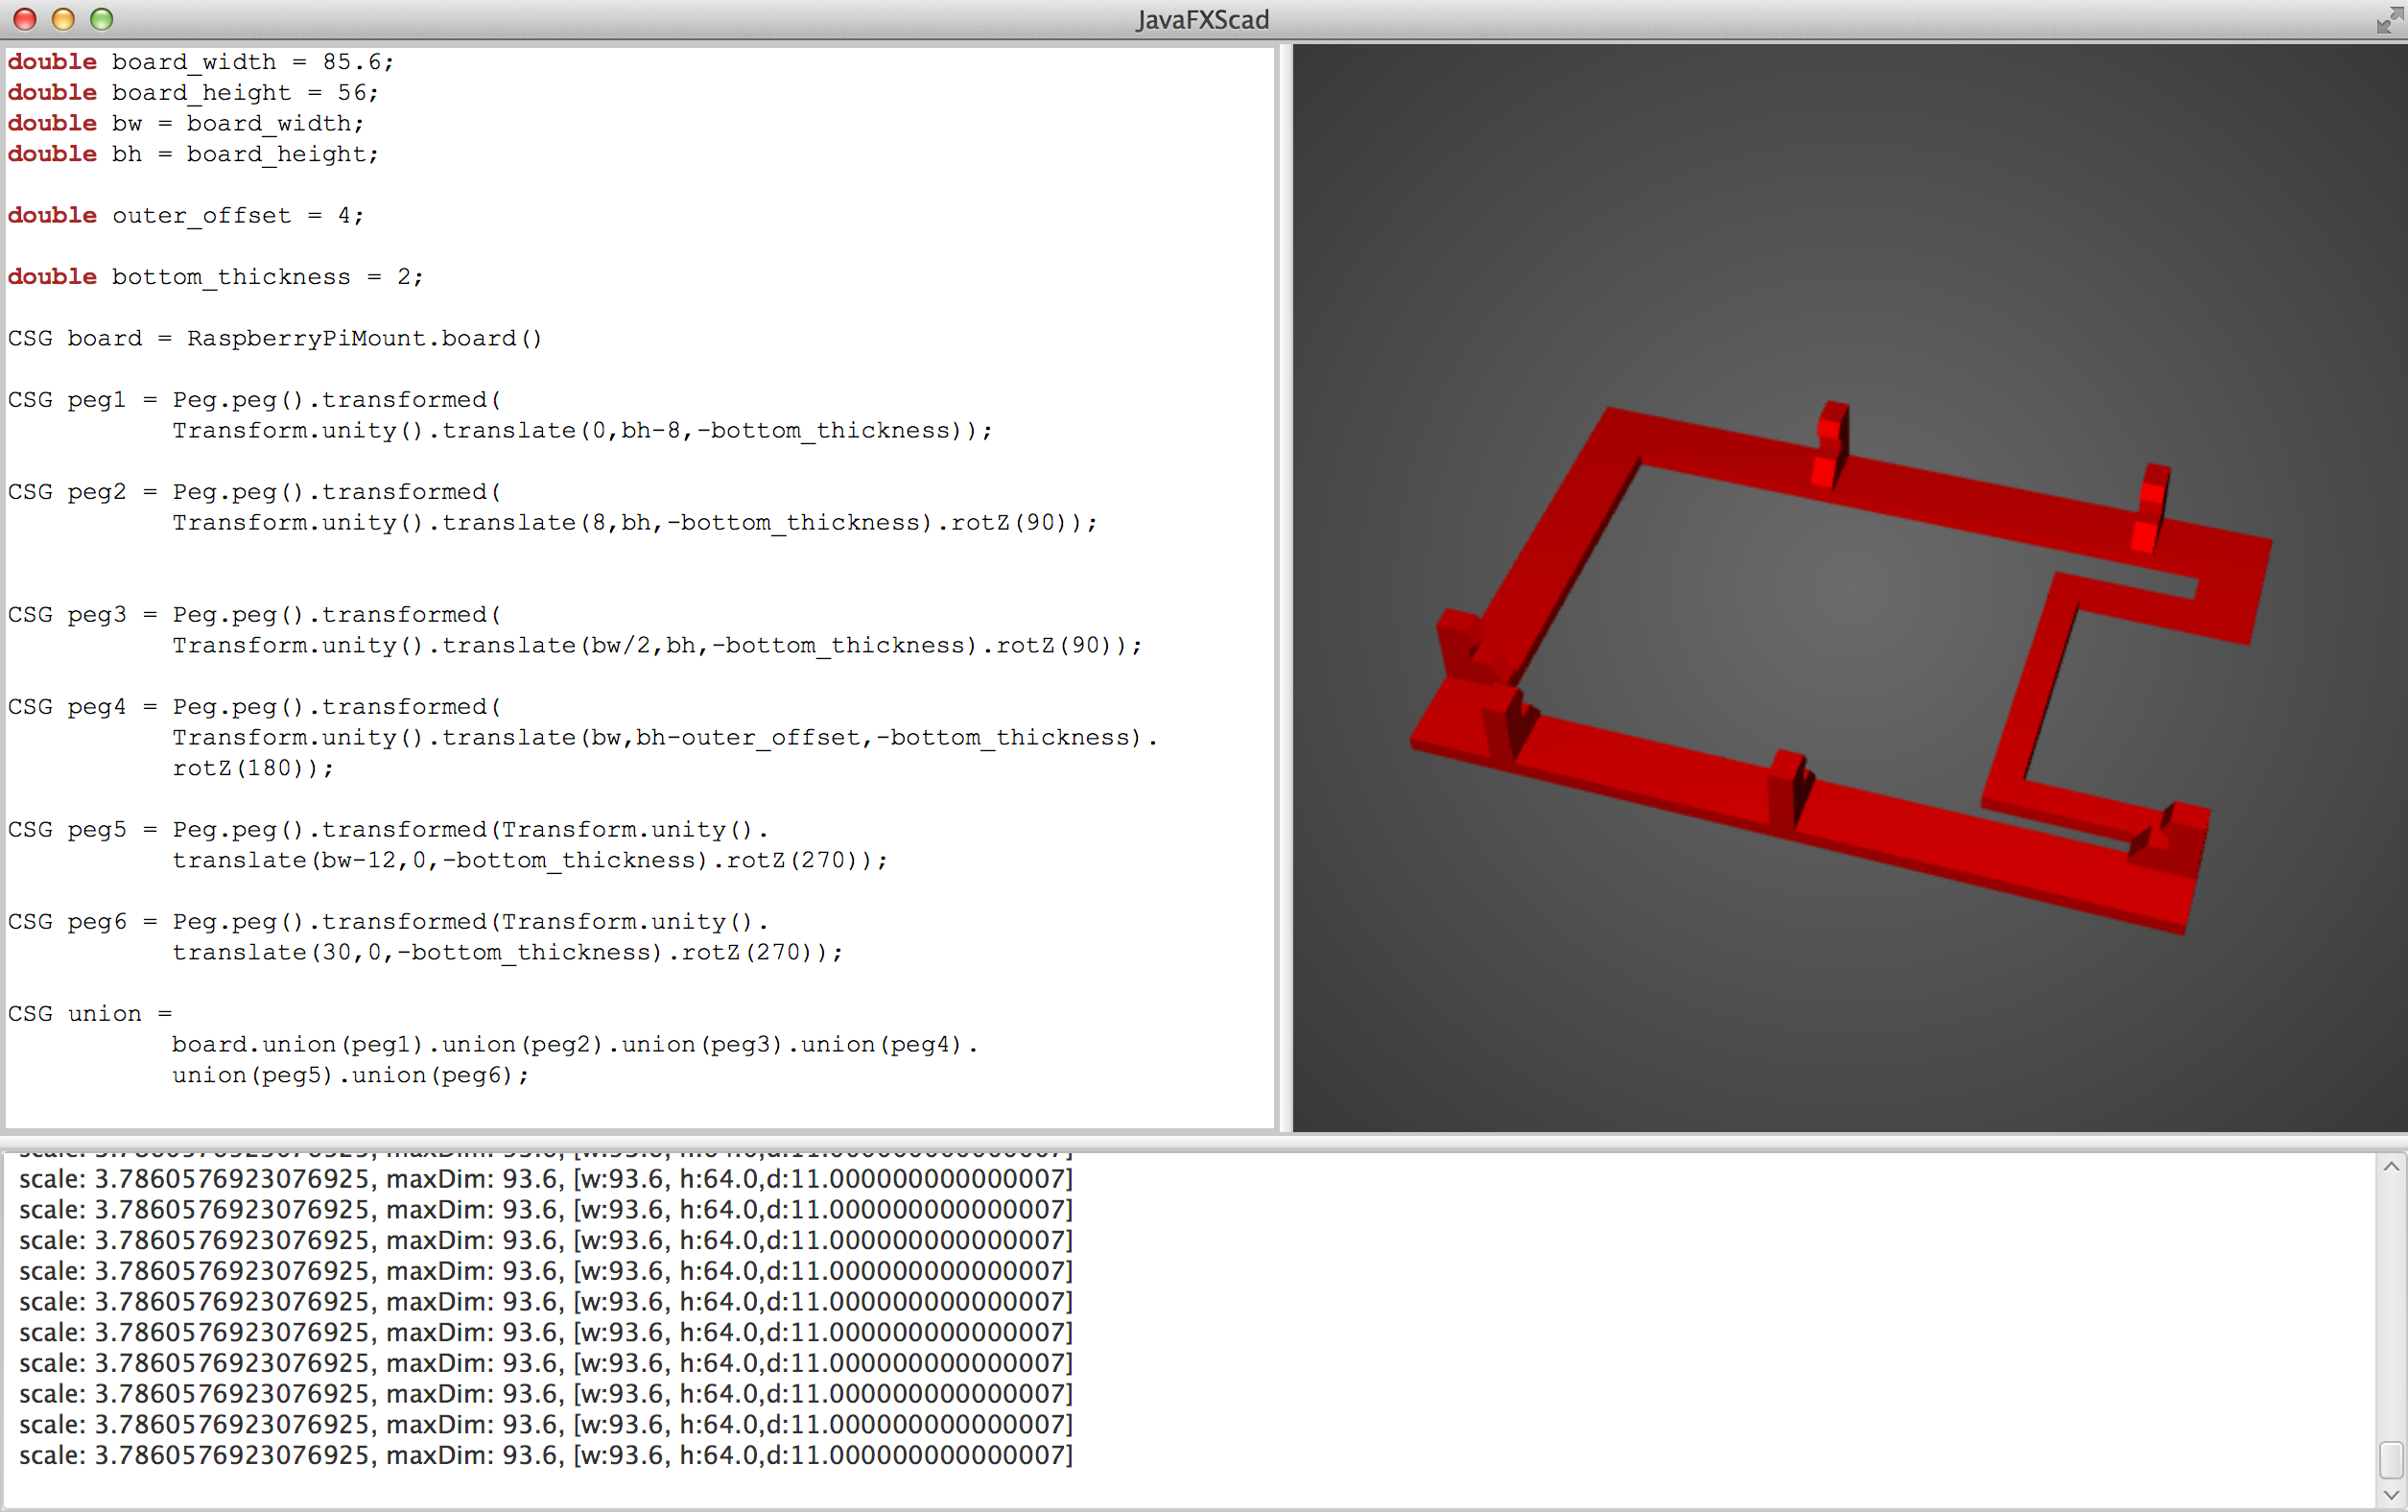Screen dimensions: 2408x1512
Task: Click the RaspberryPiMount.board() code line
Action: (363, 339)
